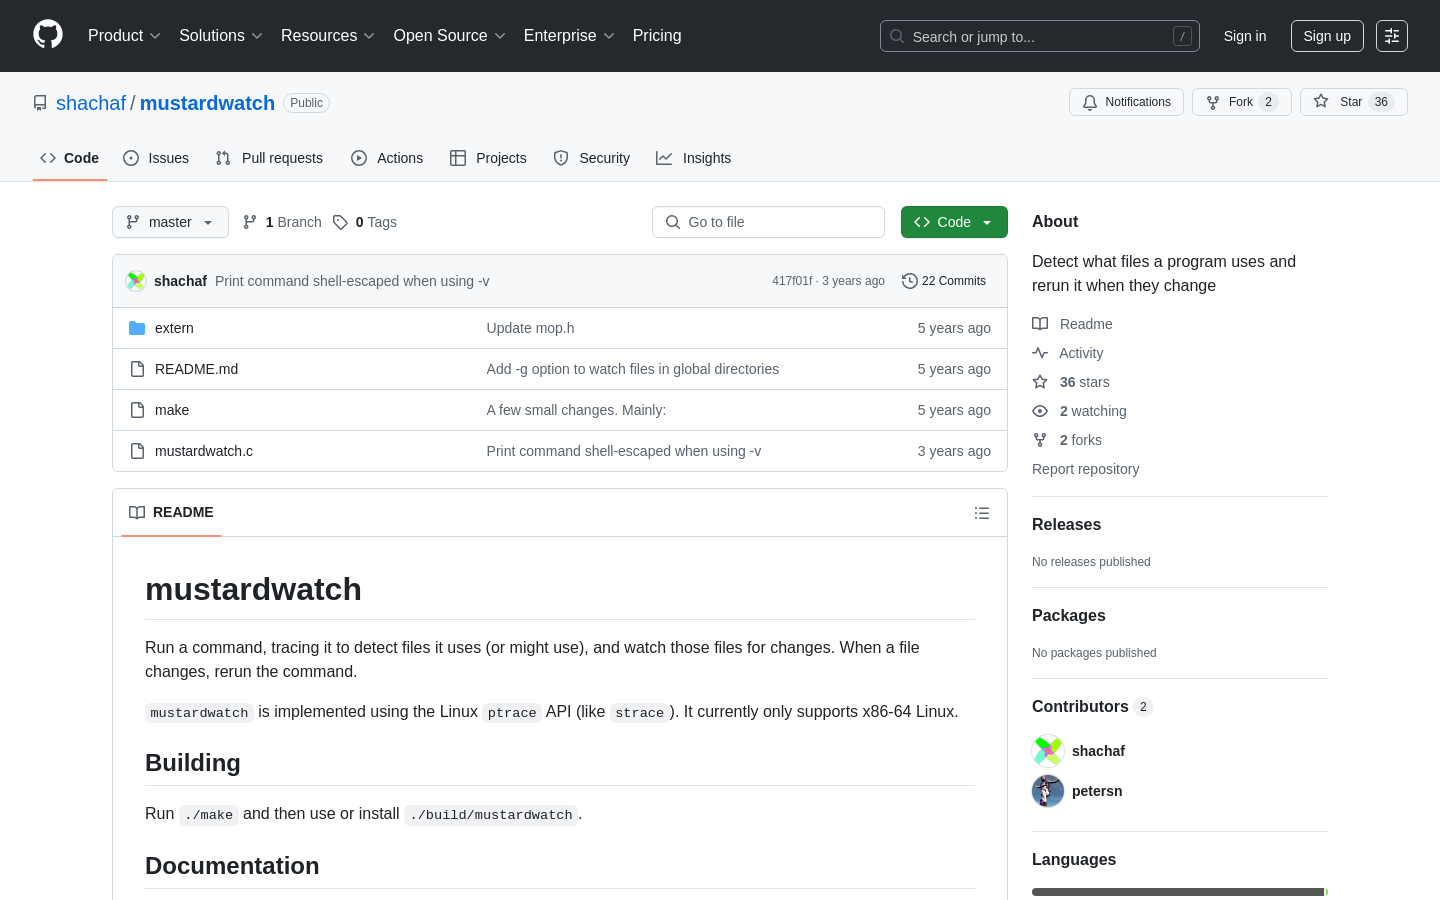This screenshot has height=900, width=1440.
Task: Click the repository icon beside shachaf
Action: (40, 103)
